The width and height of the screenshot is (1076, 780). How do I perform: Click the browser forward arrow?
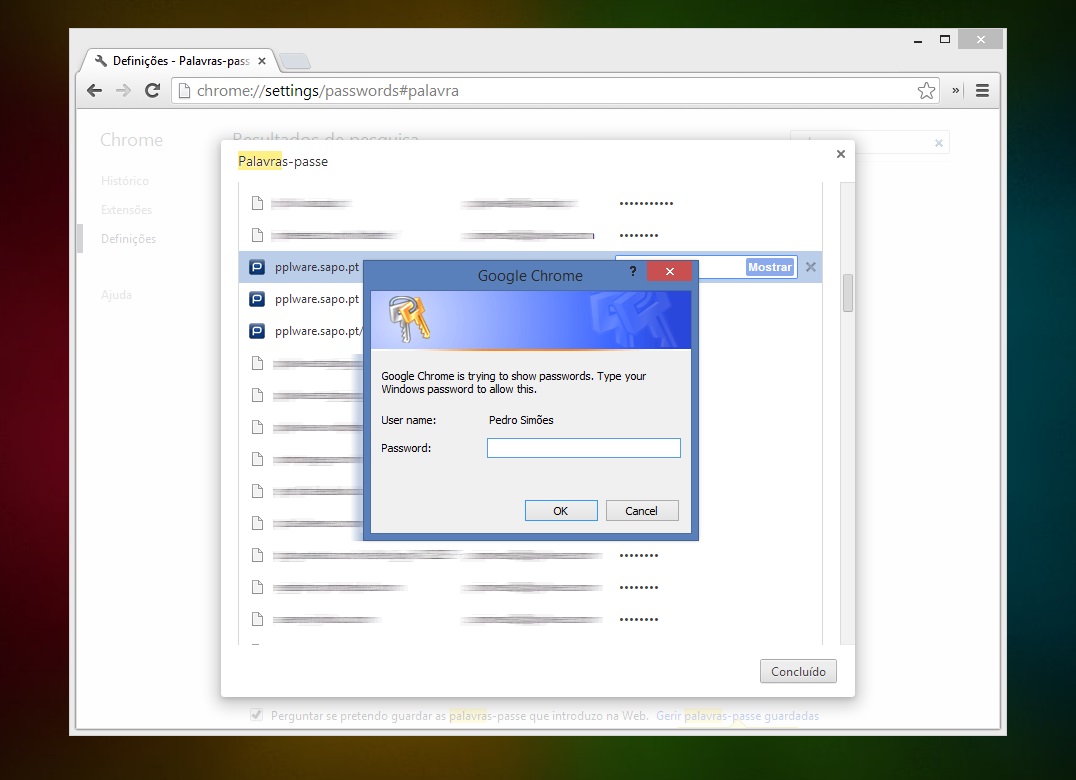point(123,91)
